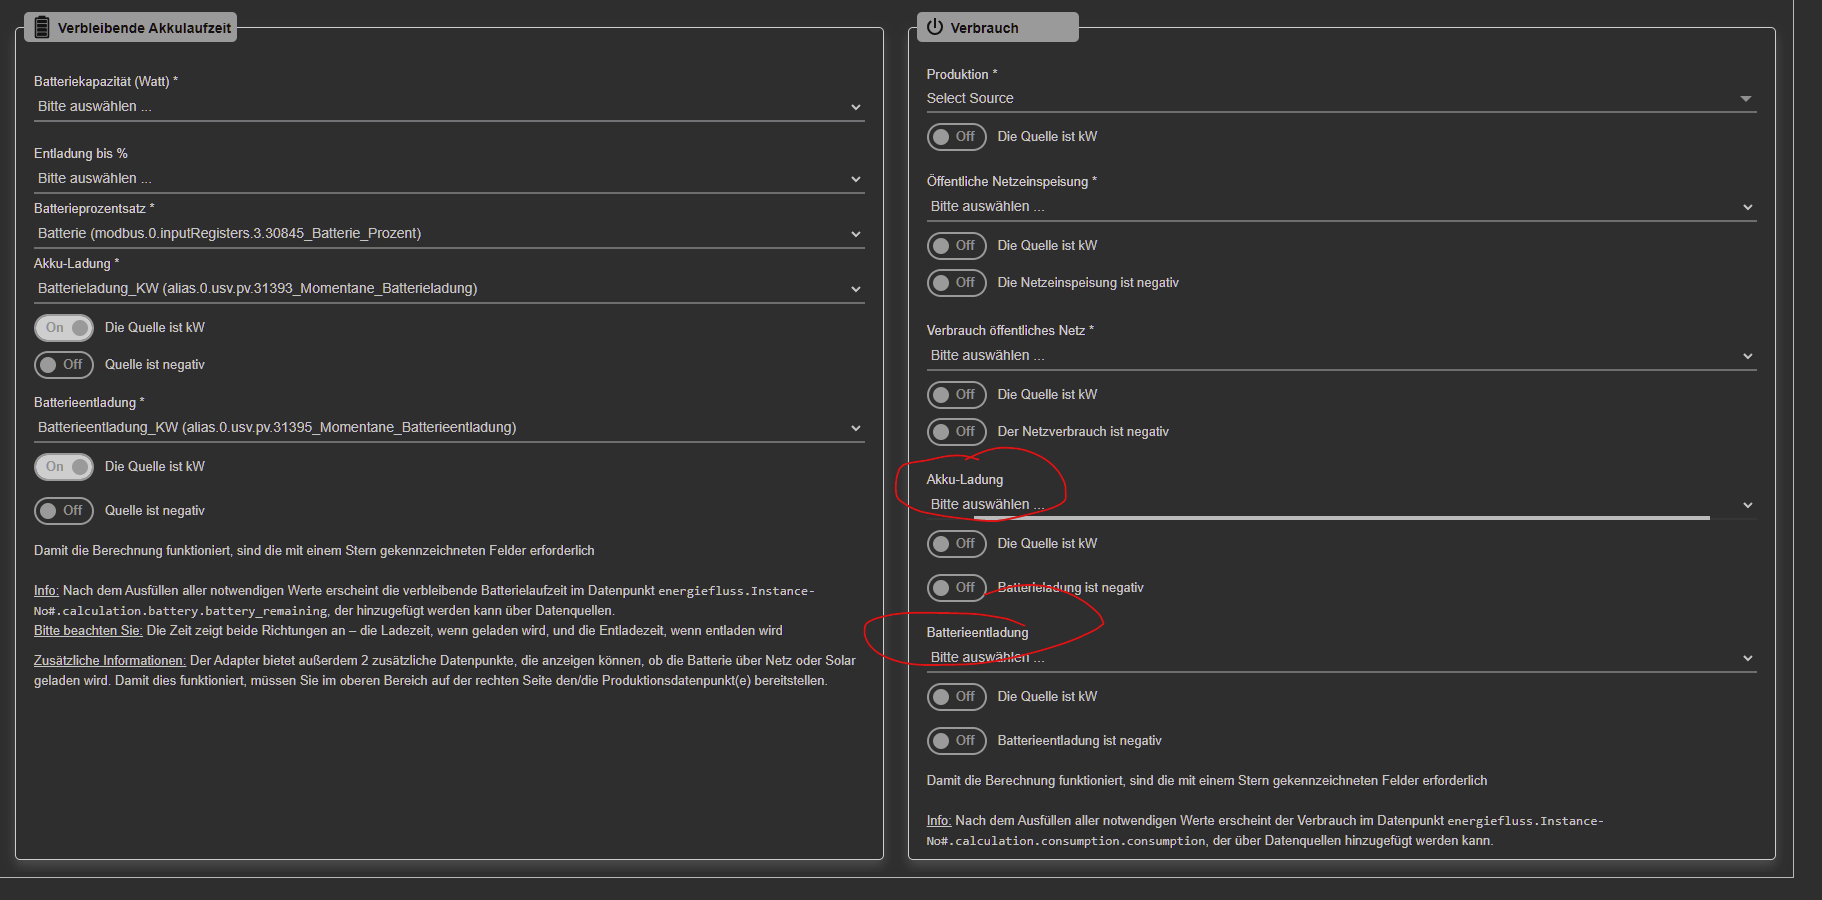Viewport: 1822px width, 900px height.
Task: Click the 'Batteriekapazität (Watt) *' label
Action: point(106,82)
